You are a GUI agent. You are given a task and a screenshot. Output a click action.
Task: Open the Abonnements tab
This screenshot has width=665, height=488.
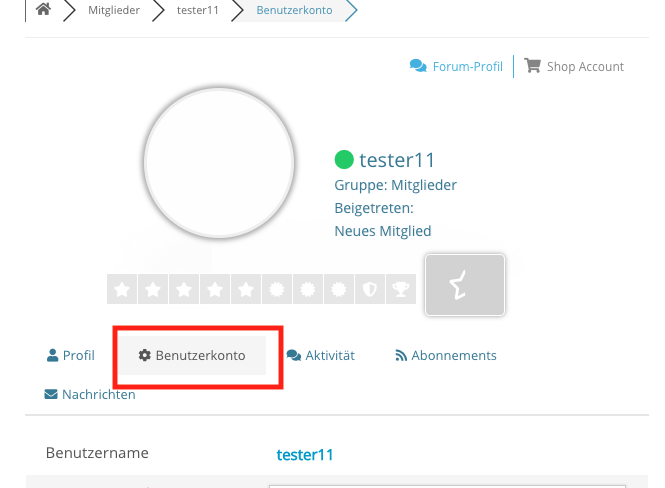coord(446,355)
